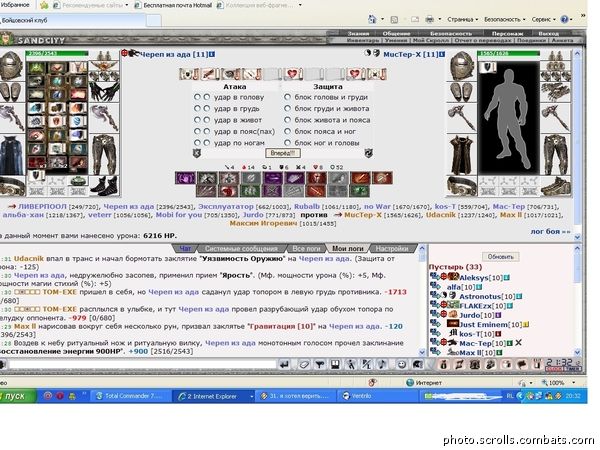Click the pants armor item of МисТер-Х
600x450 pixels.
click(x=555, y=154)
